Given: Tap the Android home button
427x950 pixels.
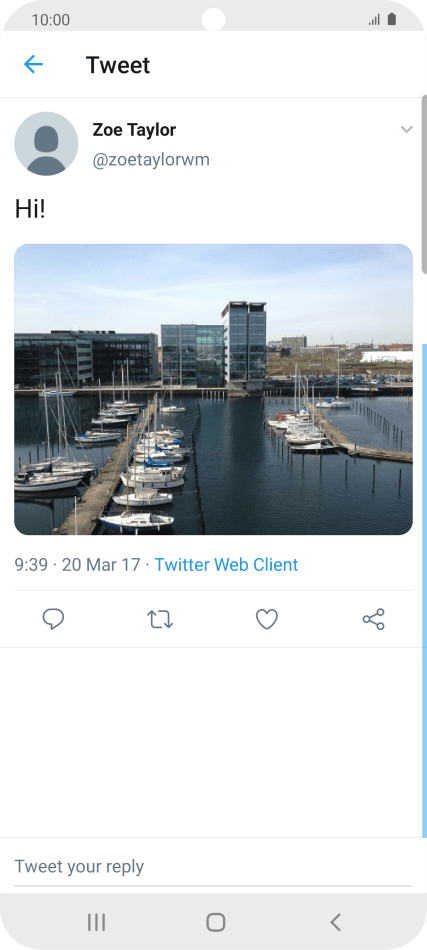Looking at the screenshot, I should click(216, 922).
